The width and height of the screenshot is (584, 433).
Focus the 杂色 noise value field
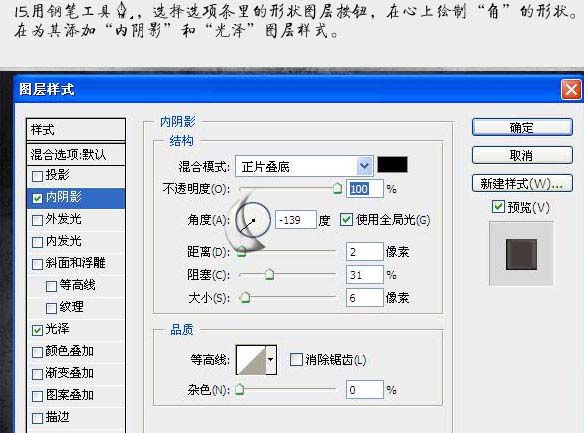[x=365, y=390]
